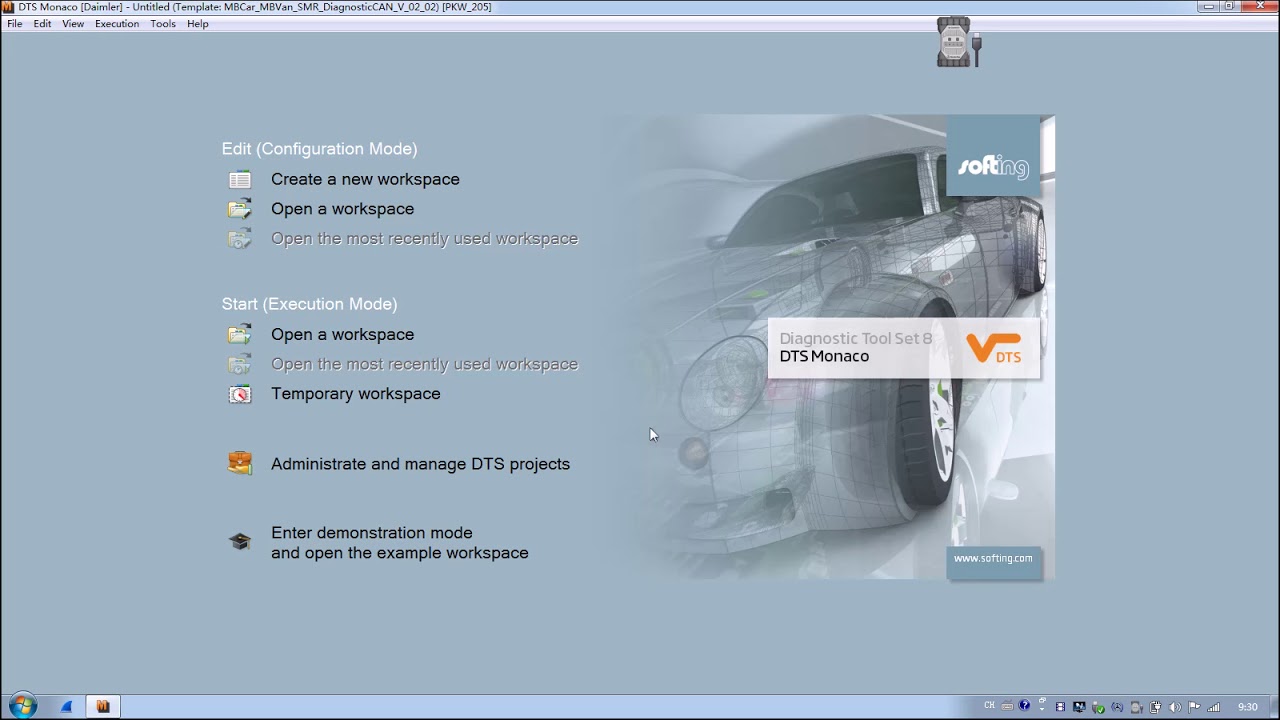Click the power plug battery tray icon

click(x=1155, y=707)
